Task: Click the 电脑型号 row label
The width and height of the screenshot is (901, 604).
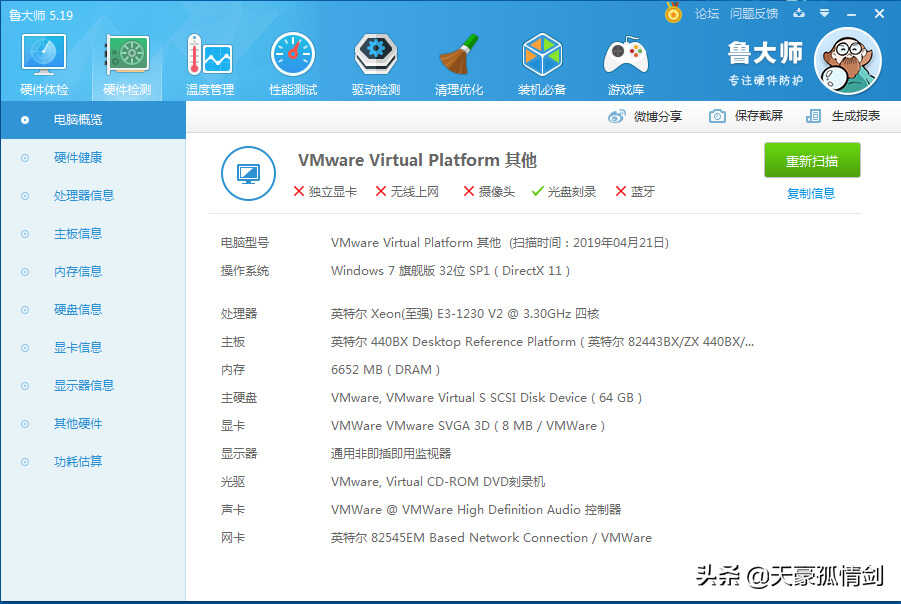Action: (x=245, y=243)
